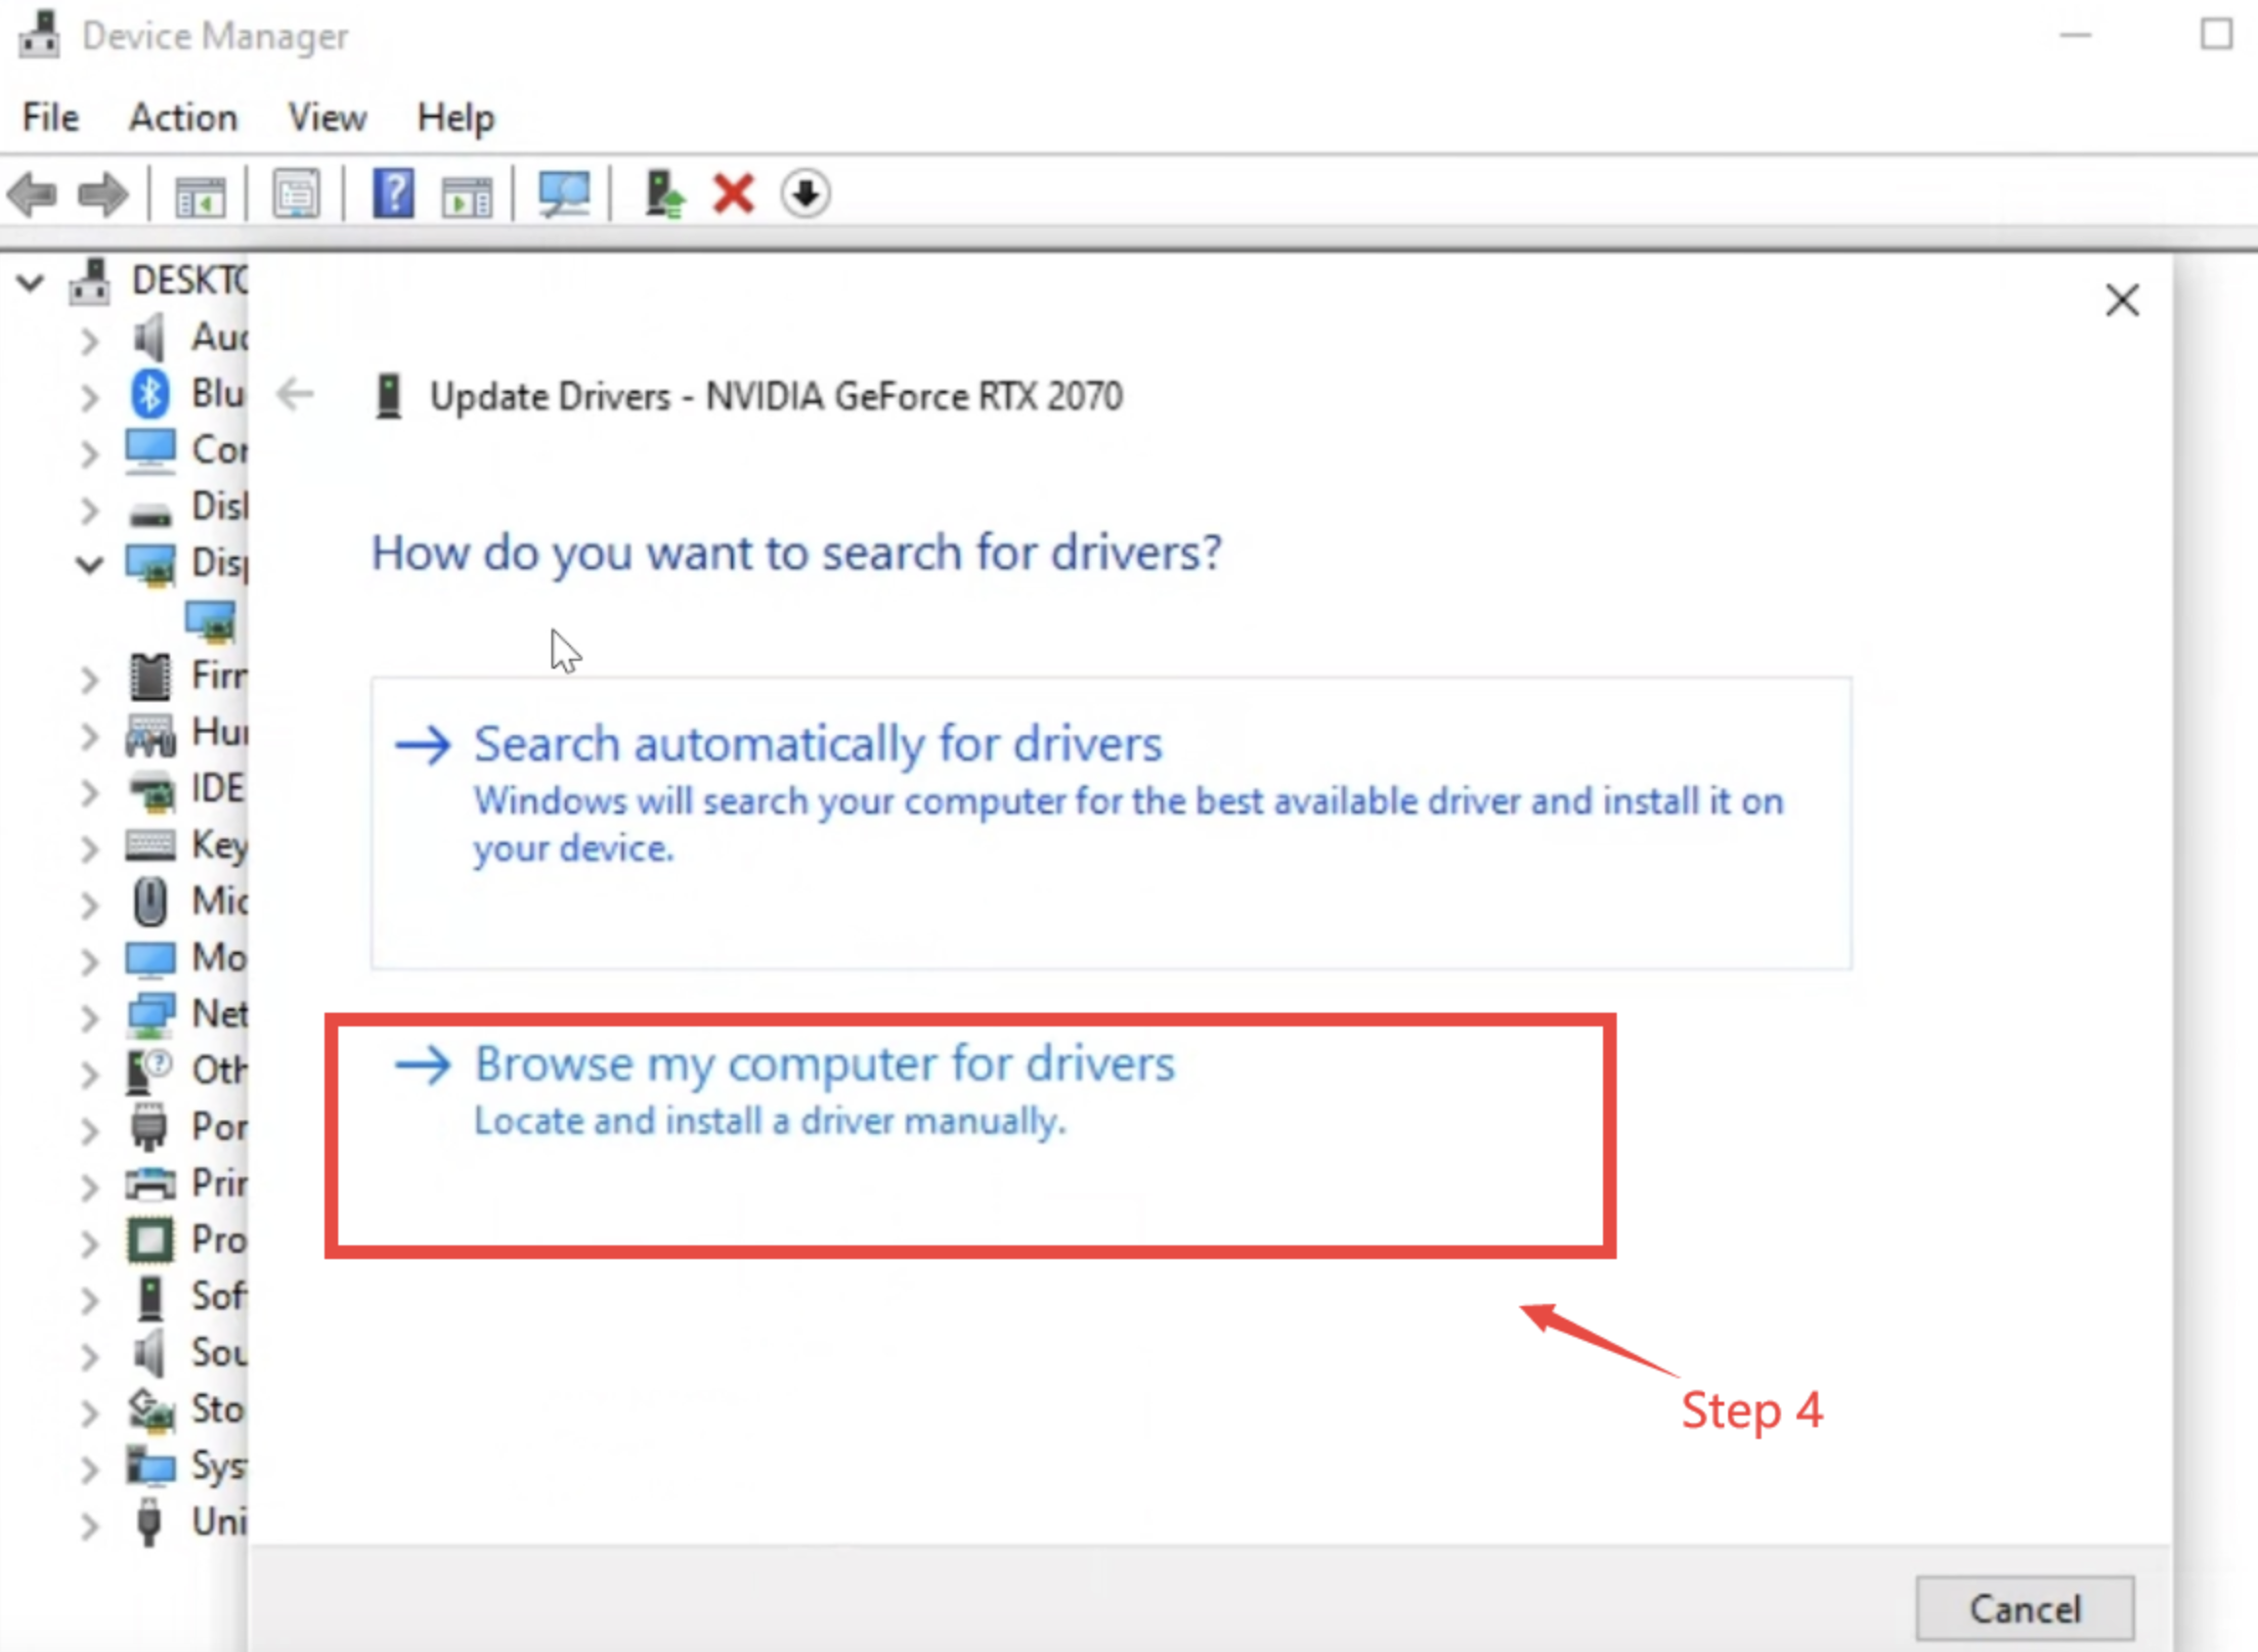This screenshot has height=1652, width=2258.
Task: Open the View menu
Action: [327, 117]
